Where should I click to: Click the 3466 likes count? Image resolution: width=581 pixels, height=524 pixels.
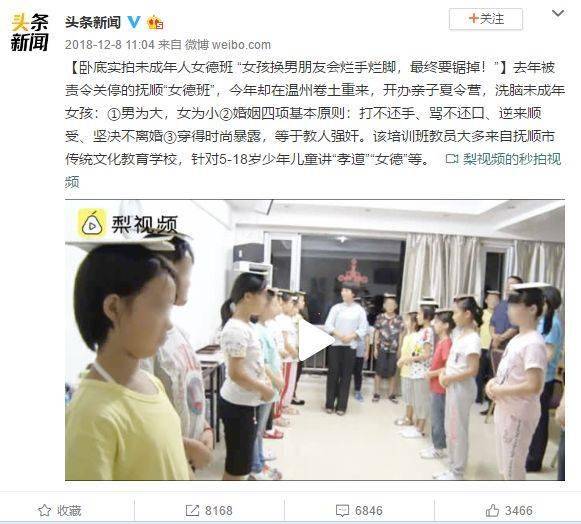[x=519, y=511]
